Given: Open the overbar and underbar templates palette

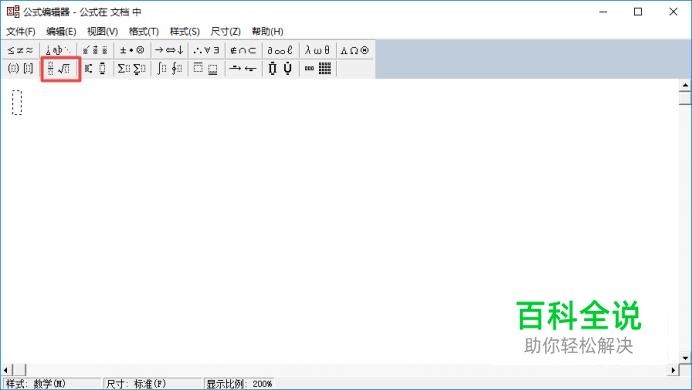Looking at the screenshot, I should click(207, 69).
